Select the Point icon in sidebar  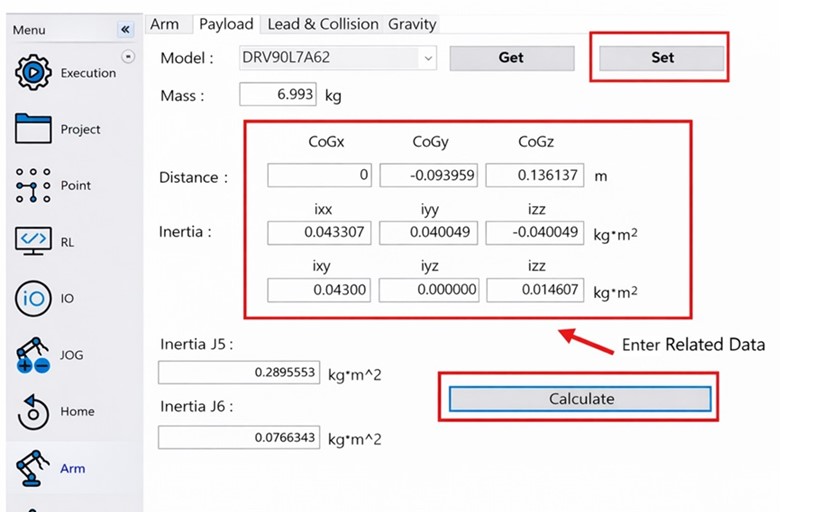(33, 185)
